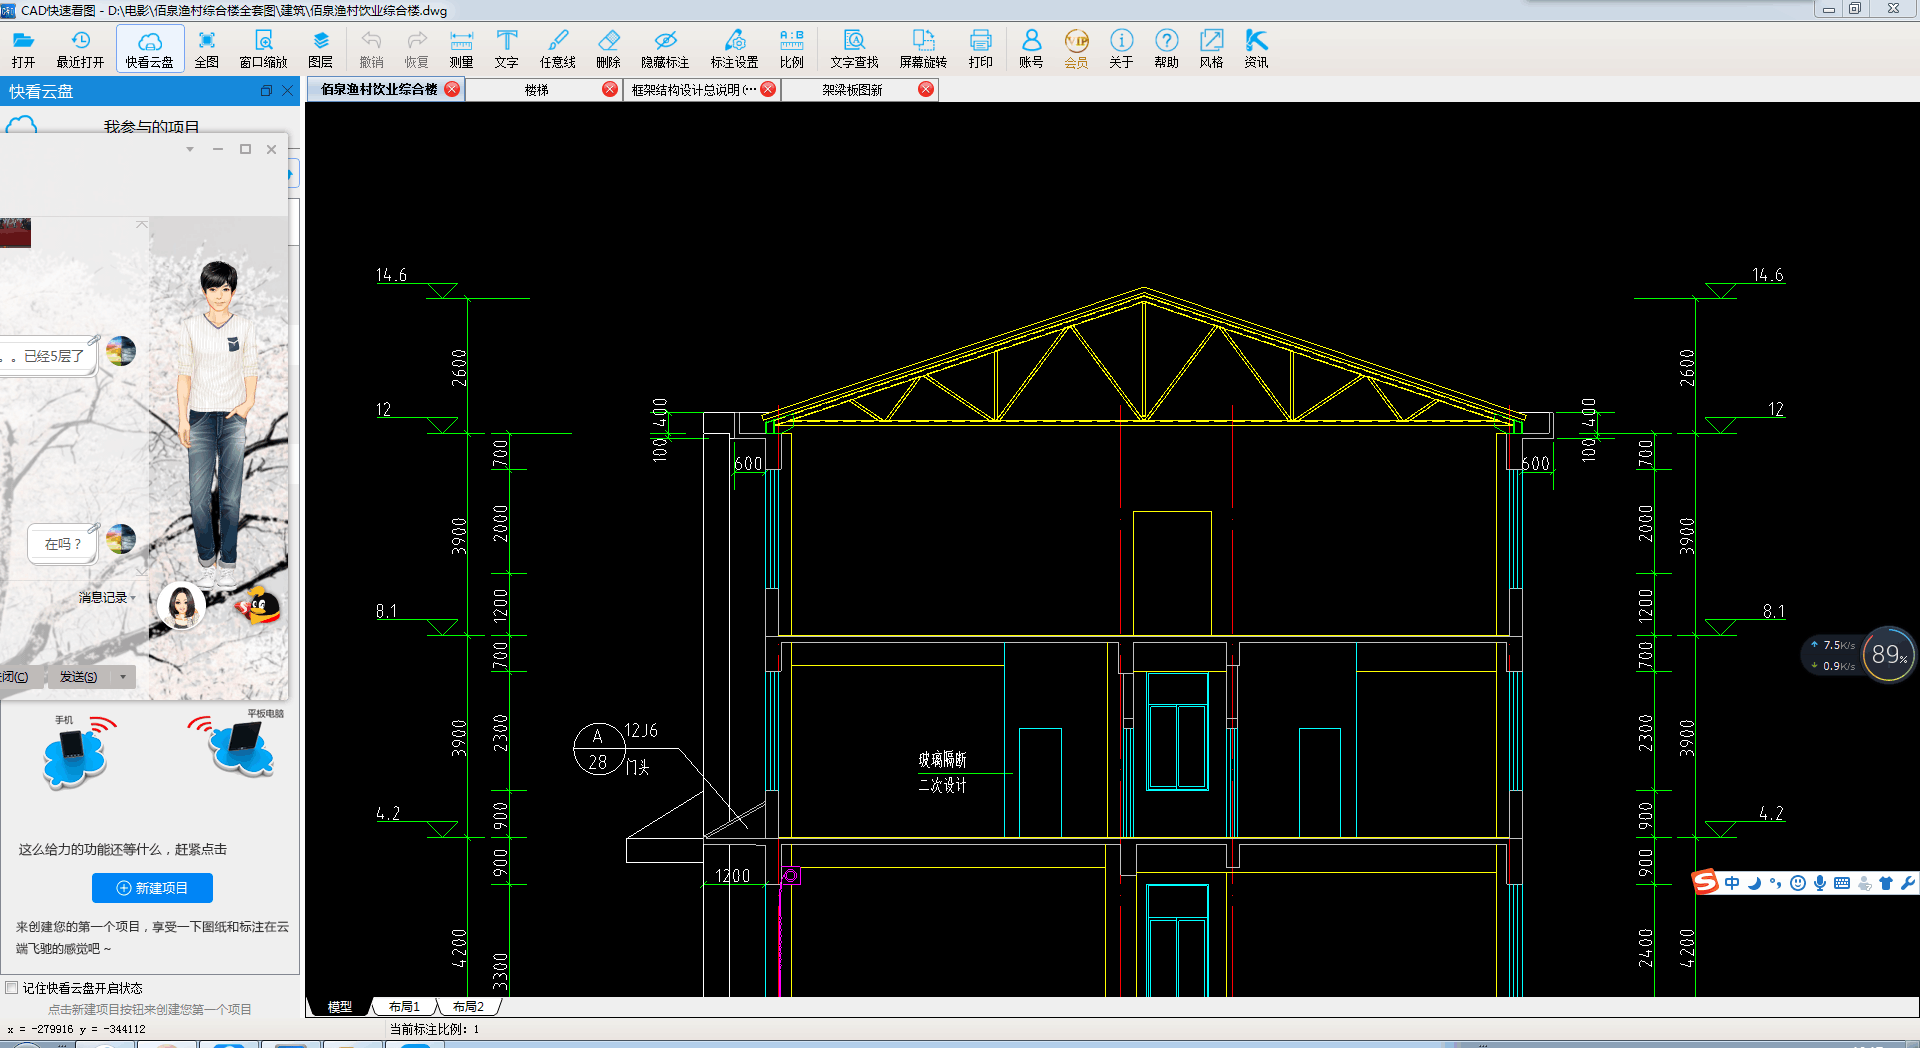The image size is (1920, 1048).
Task: Open IME settings wrench icon
Action: click(1908, 883)
